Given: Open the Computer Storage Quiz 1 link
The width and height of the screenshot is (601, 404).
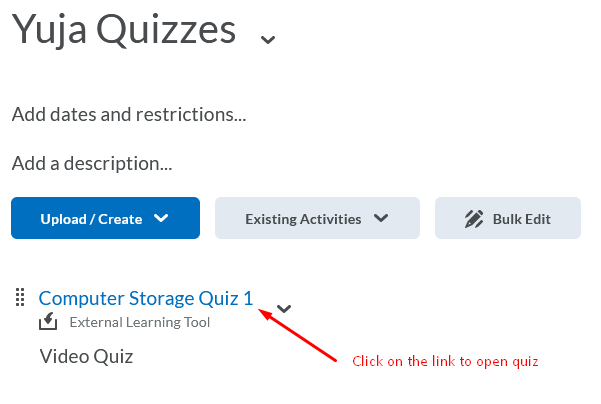Looking at the screenshot, I should coord(145,297).
